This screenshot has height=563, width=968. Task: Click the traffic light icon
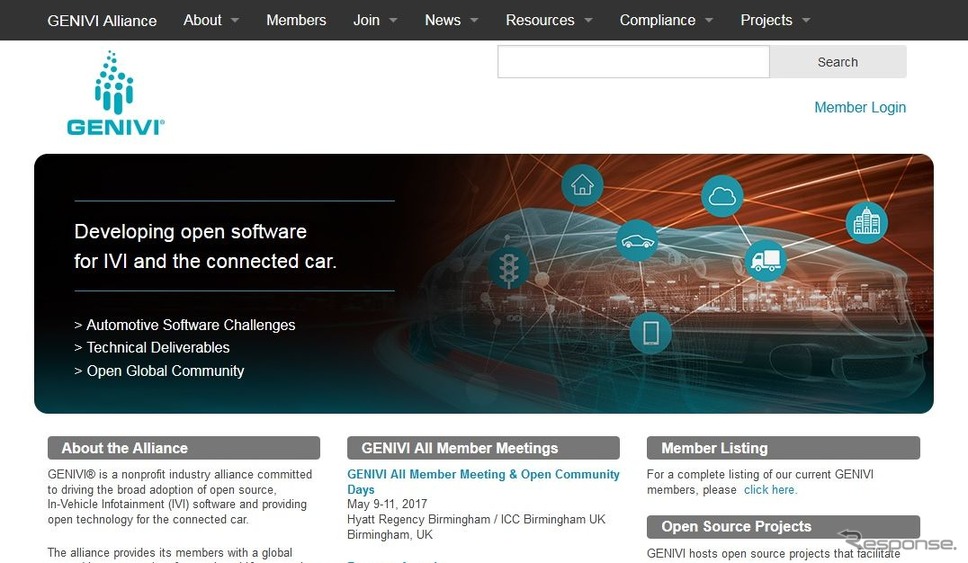(508, 268)
